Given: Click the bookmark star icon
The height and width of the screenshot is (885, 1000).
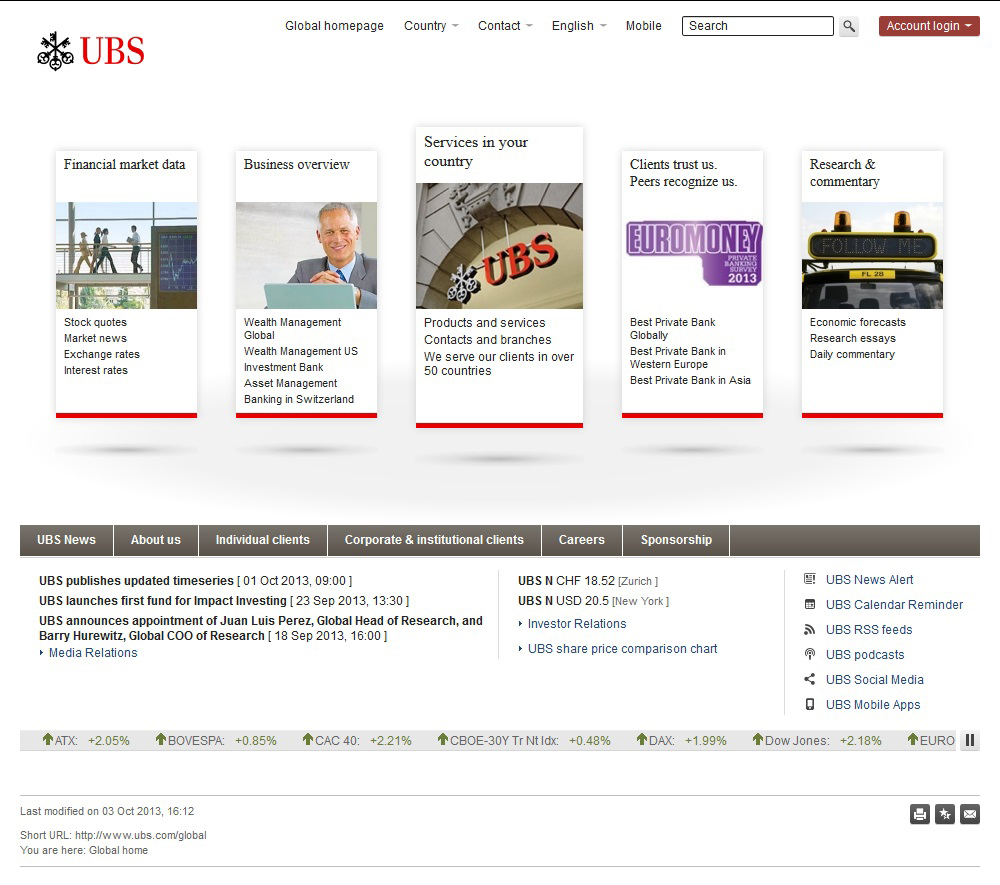Looking at the screenshot, I should (x=945, y=814).
